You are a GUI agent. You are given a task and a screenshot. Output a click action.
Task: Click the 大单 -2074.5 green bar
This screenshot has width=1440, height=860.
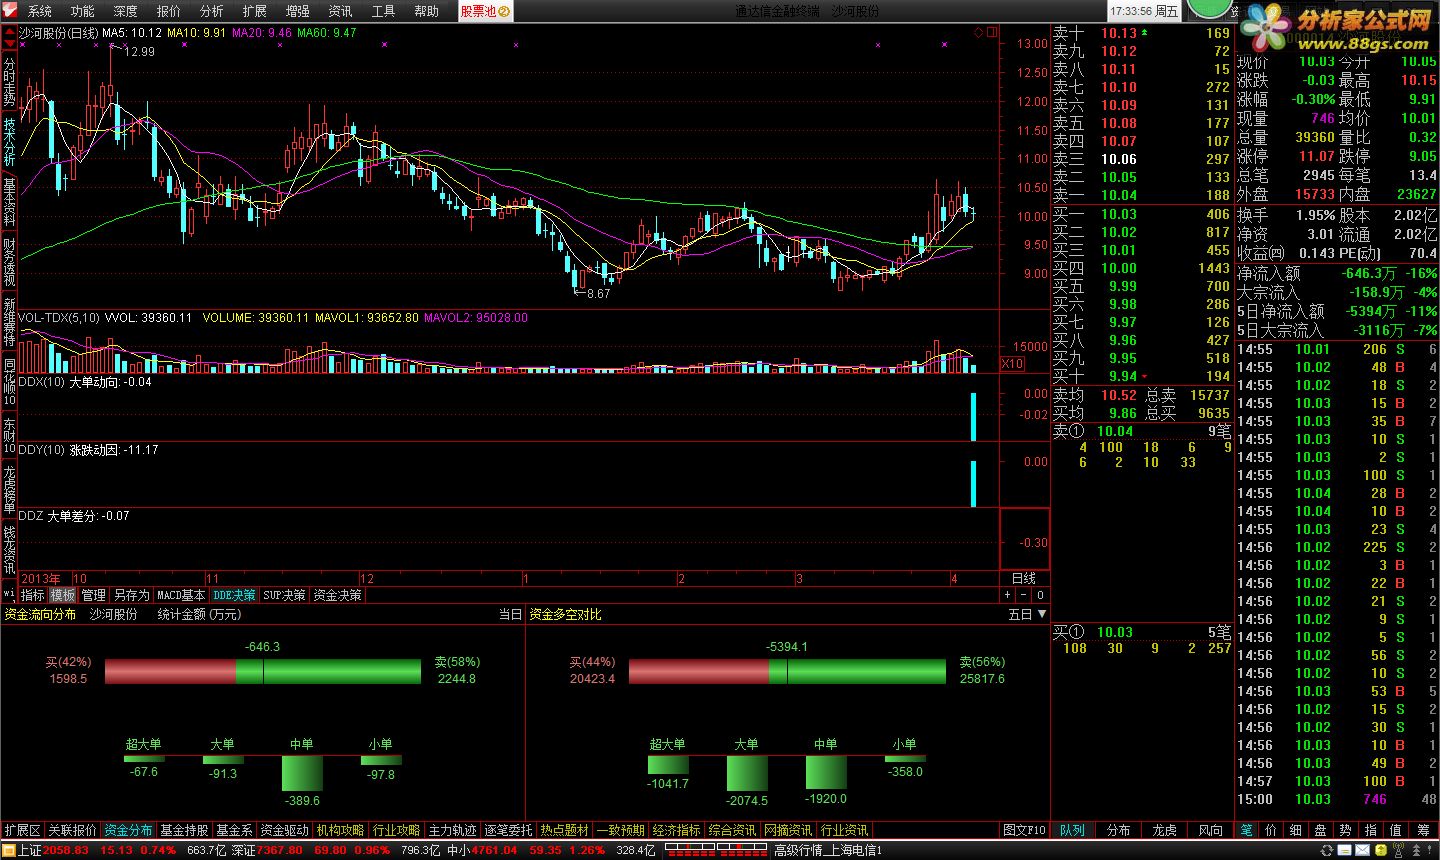pyautogui.click(x=747, y=774)
